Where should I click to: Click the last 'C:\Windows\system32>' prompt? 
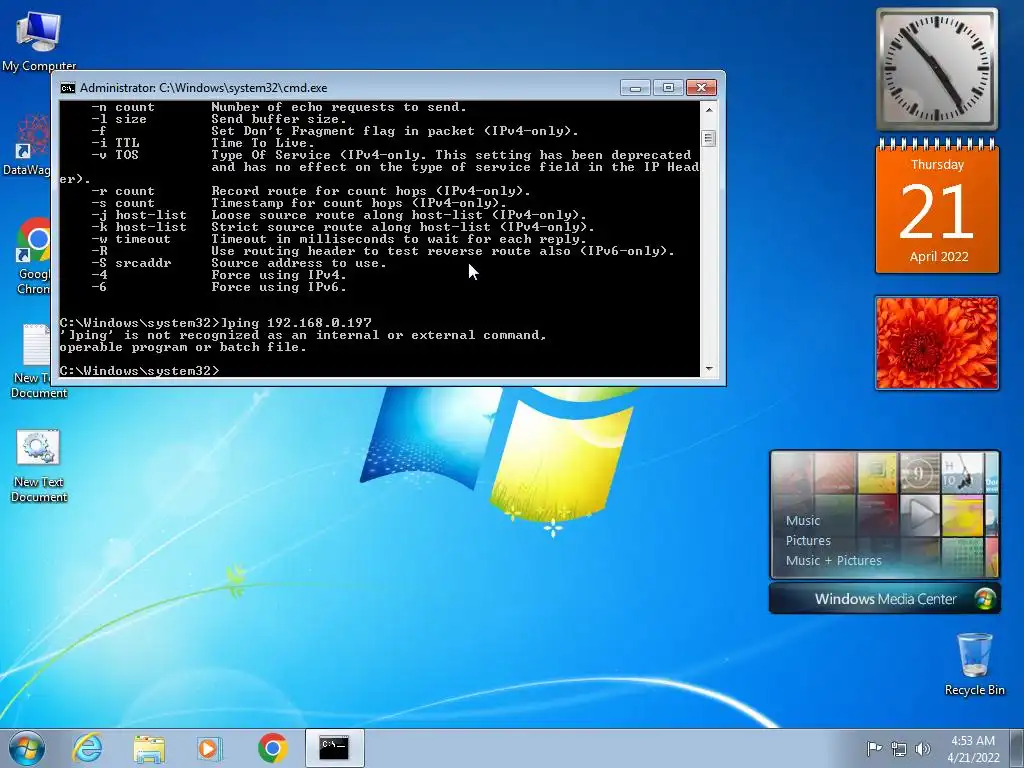pos(140,371)
